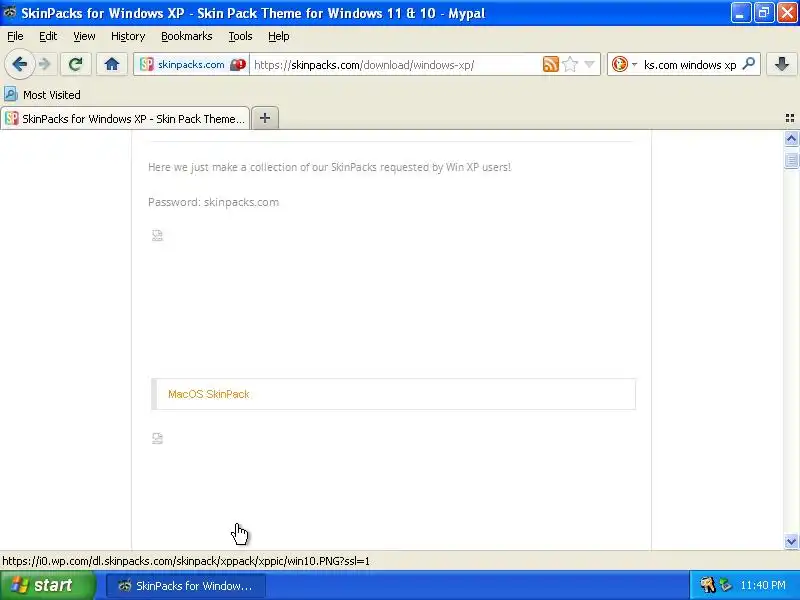
Task: Open the Help menu
Action: (x=279, y=36)
